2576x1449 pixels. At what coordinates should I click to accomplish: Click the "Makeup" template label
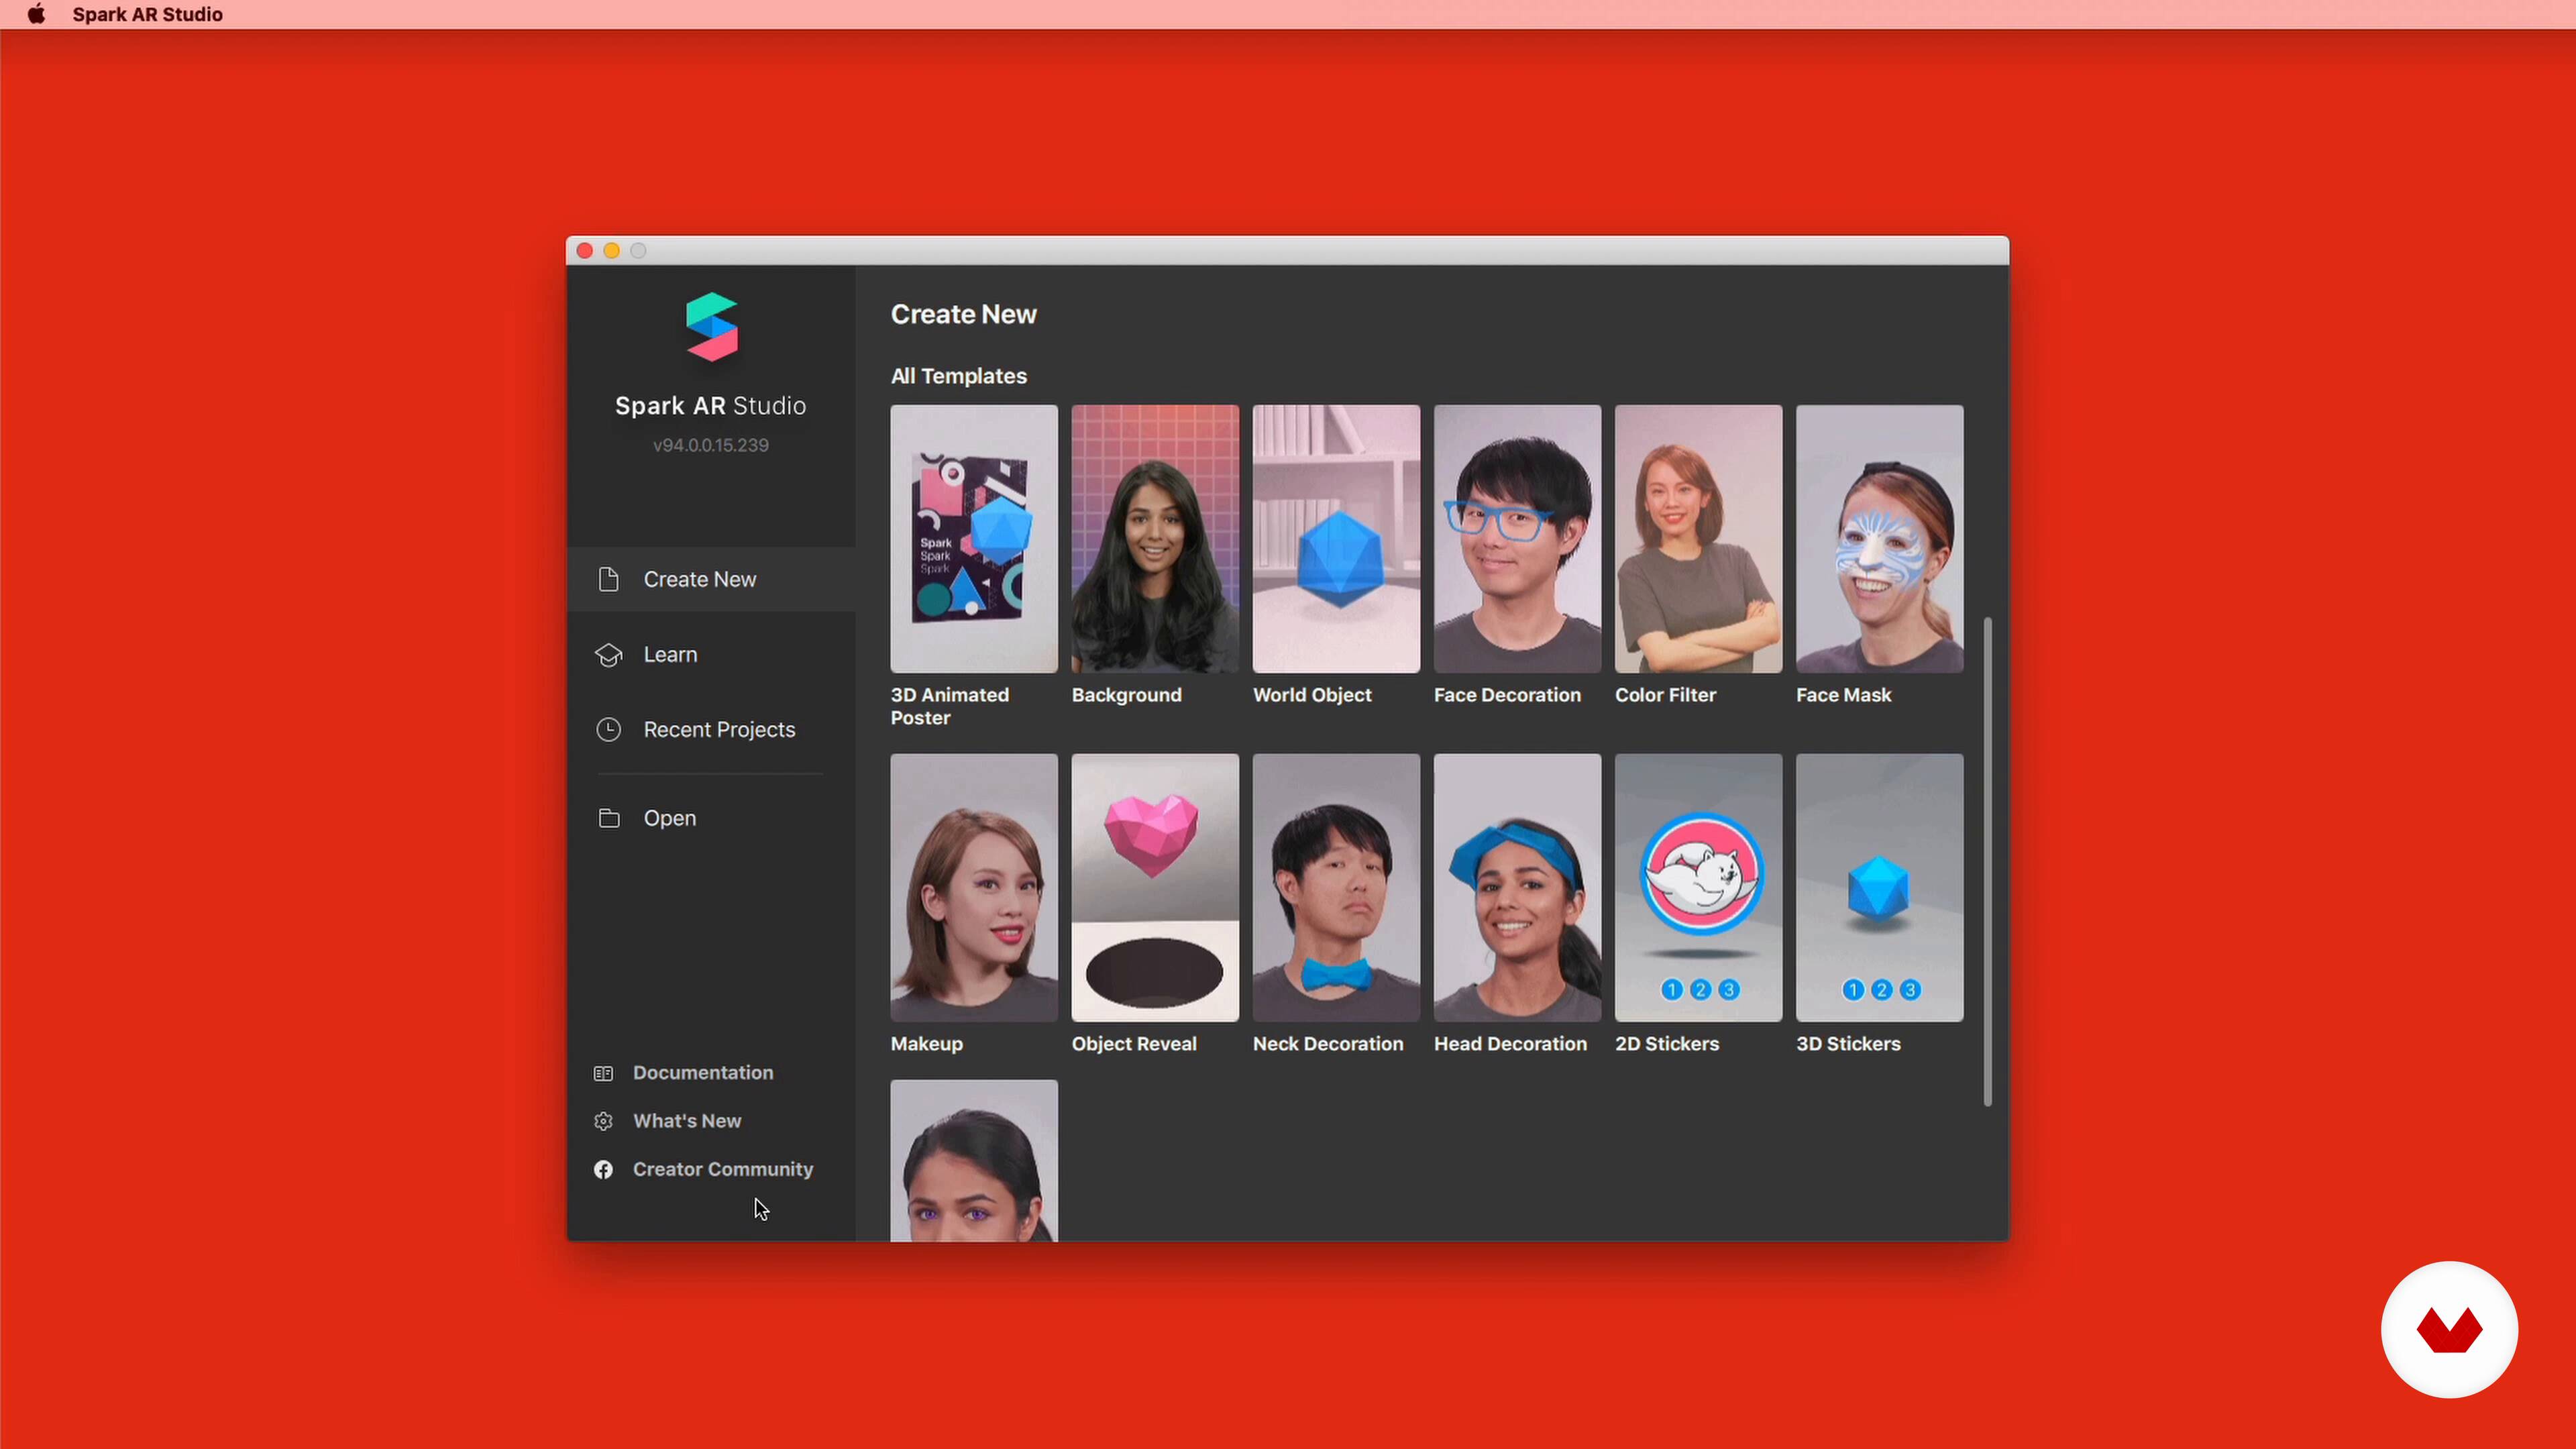926,1044
